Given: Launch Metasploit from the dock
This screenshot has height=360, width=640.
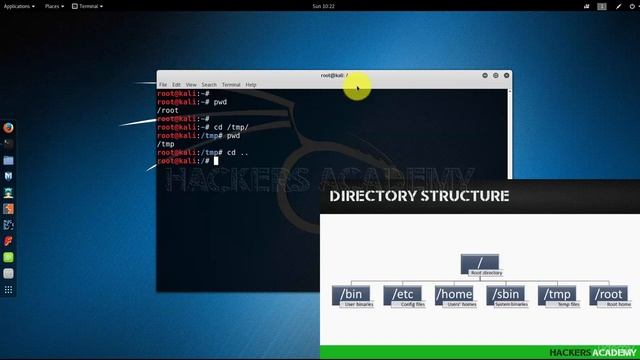Looking at the screenshot, I should click(8, 176).
